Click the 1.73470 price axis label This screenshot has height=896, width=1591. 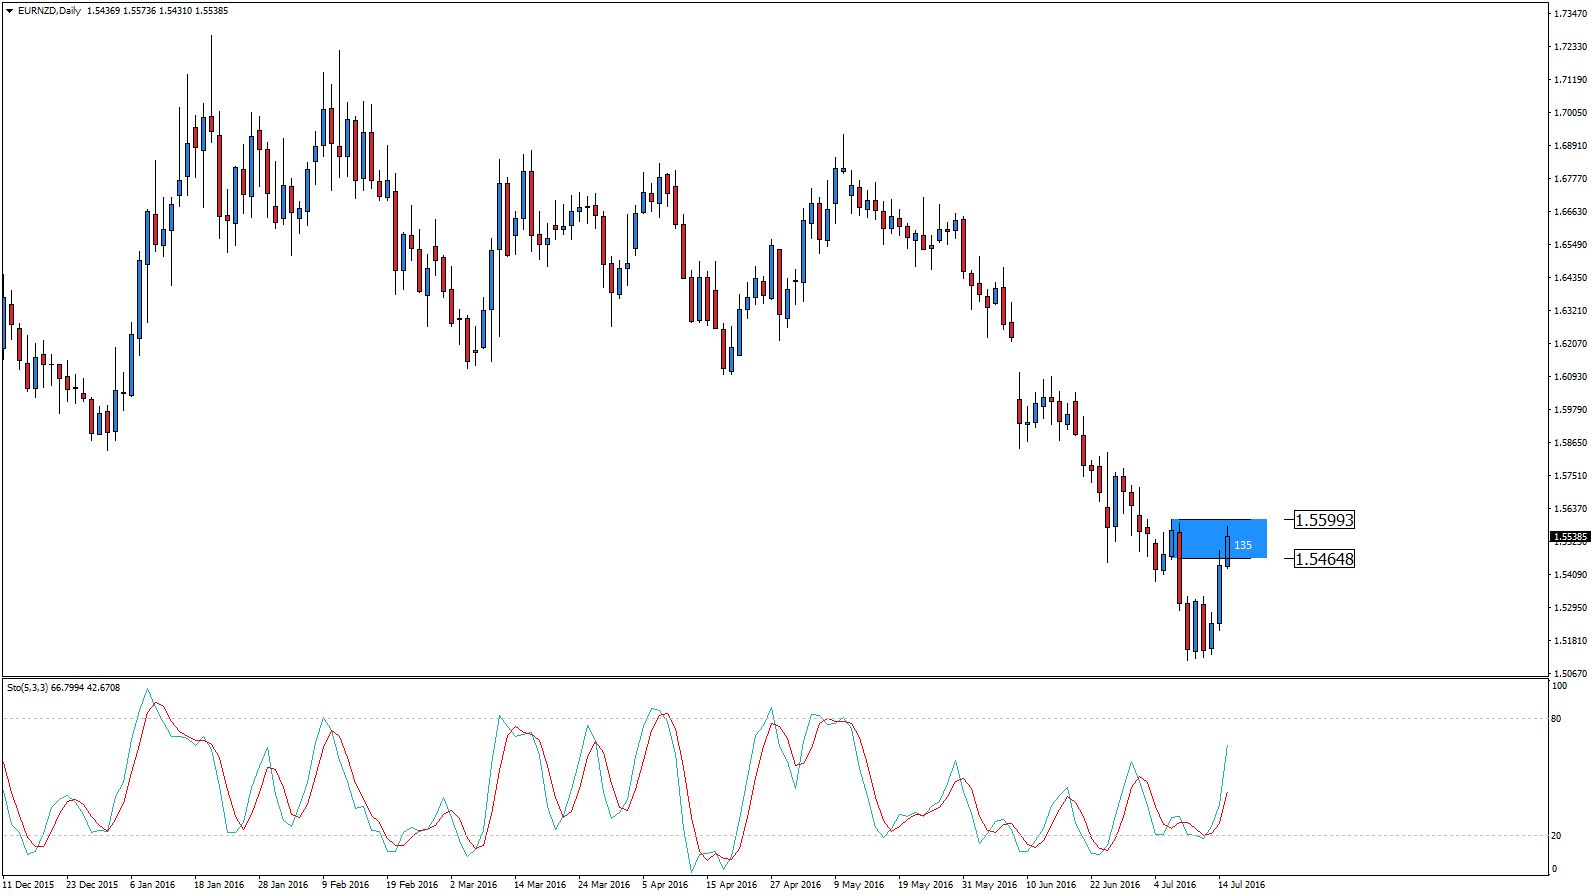(1570, 13)
